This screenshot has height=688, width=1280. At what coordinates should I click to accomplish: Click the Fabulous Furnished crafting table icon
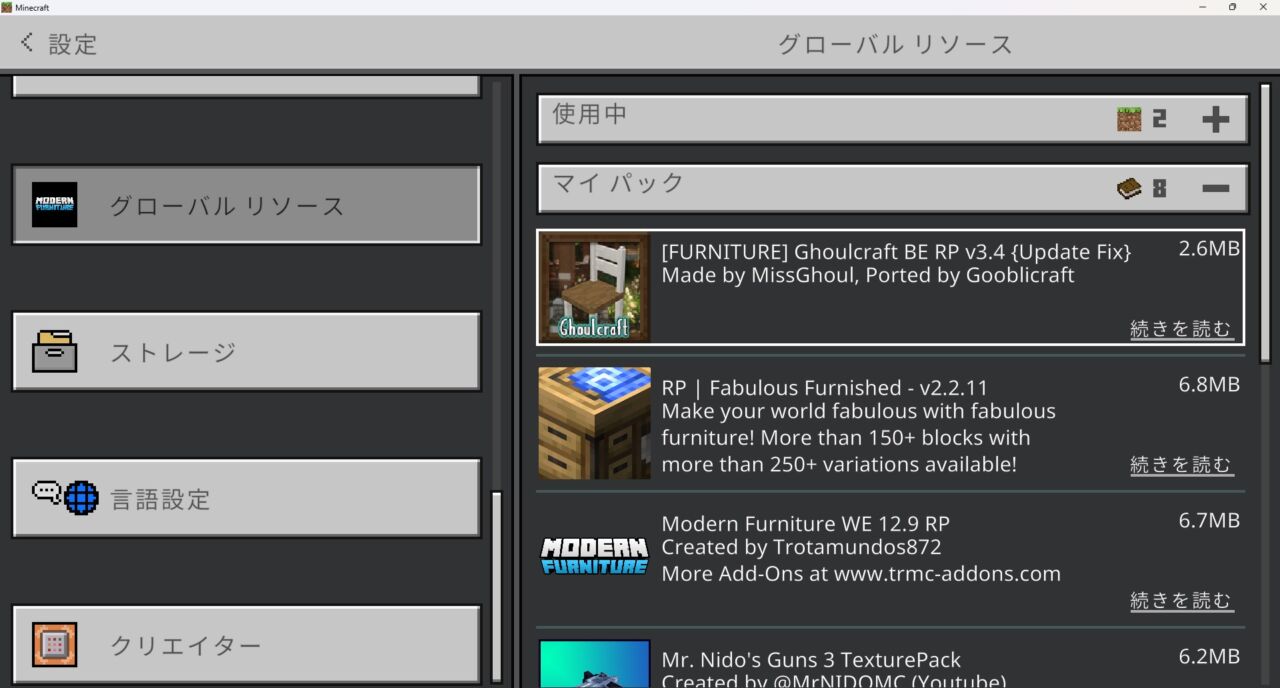[594, 423]
